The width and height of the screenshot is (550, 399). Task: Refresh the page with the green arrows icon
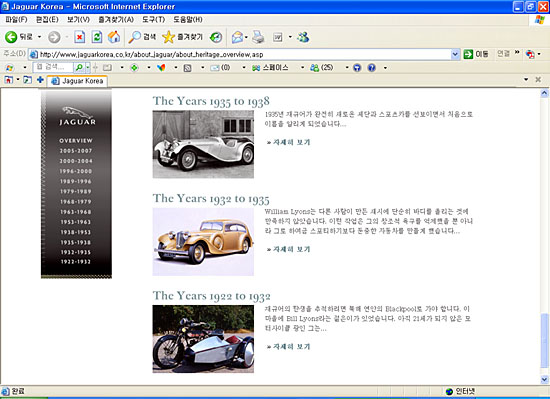point(96,37)
